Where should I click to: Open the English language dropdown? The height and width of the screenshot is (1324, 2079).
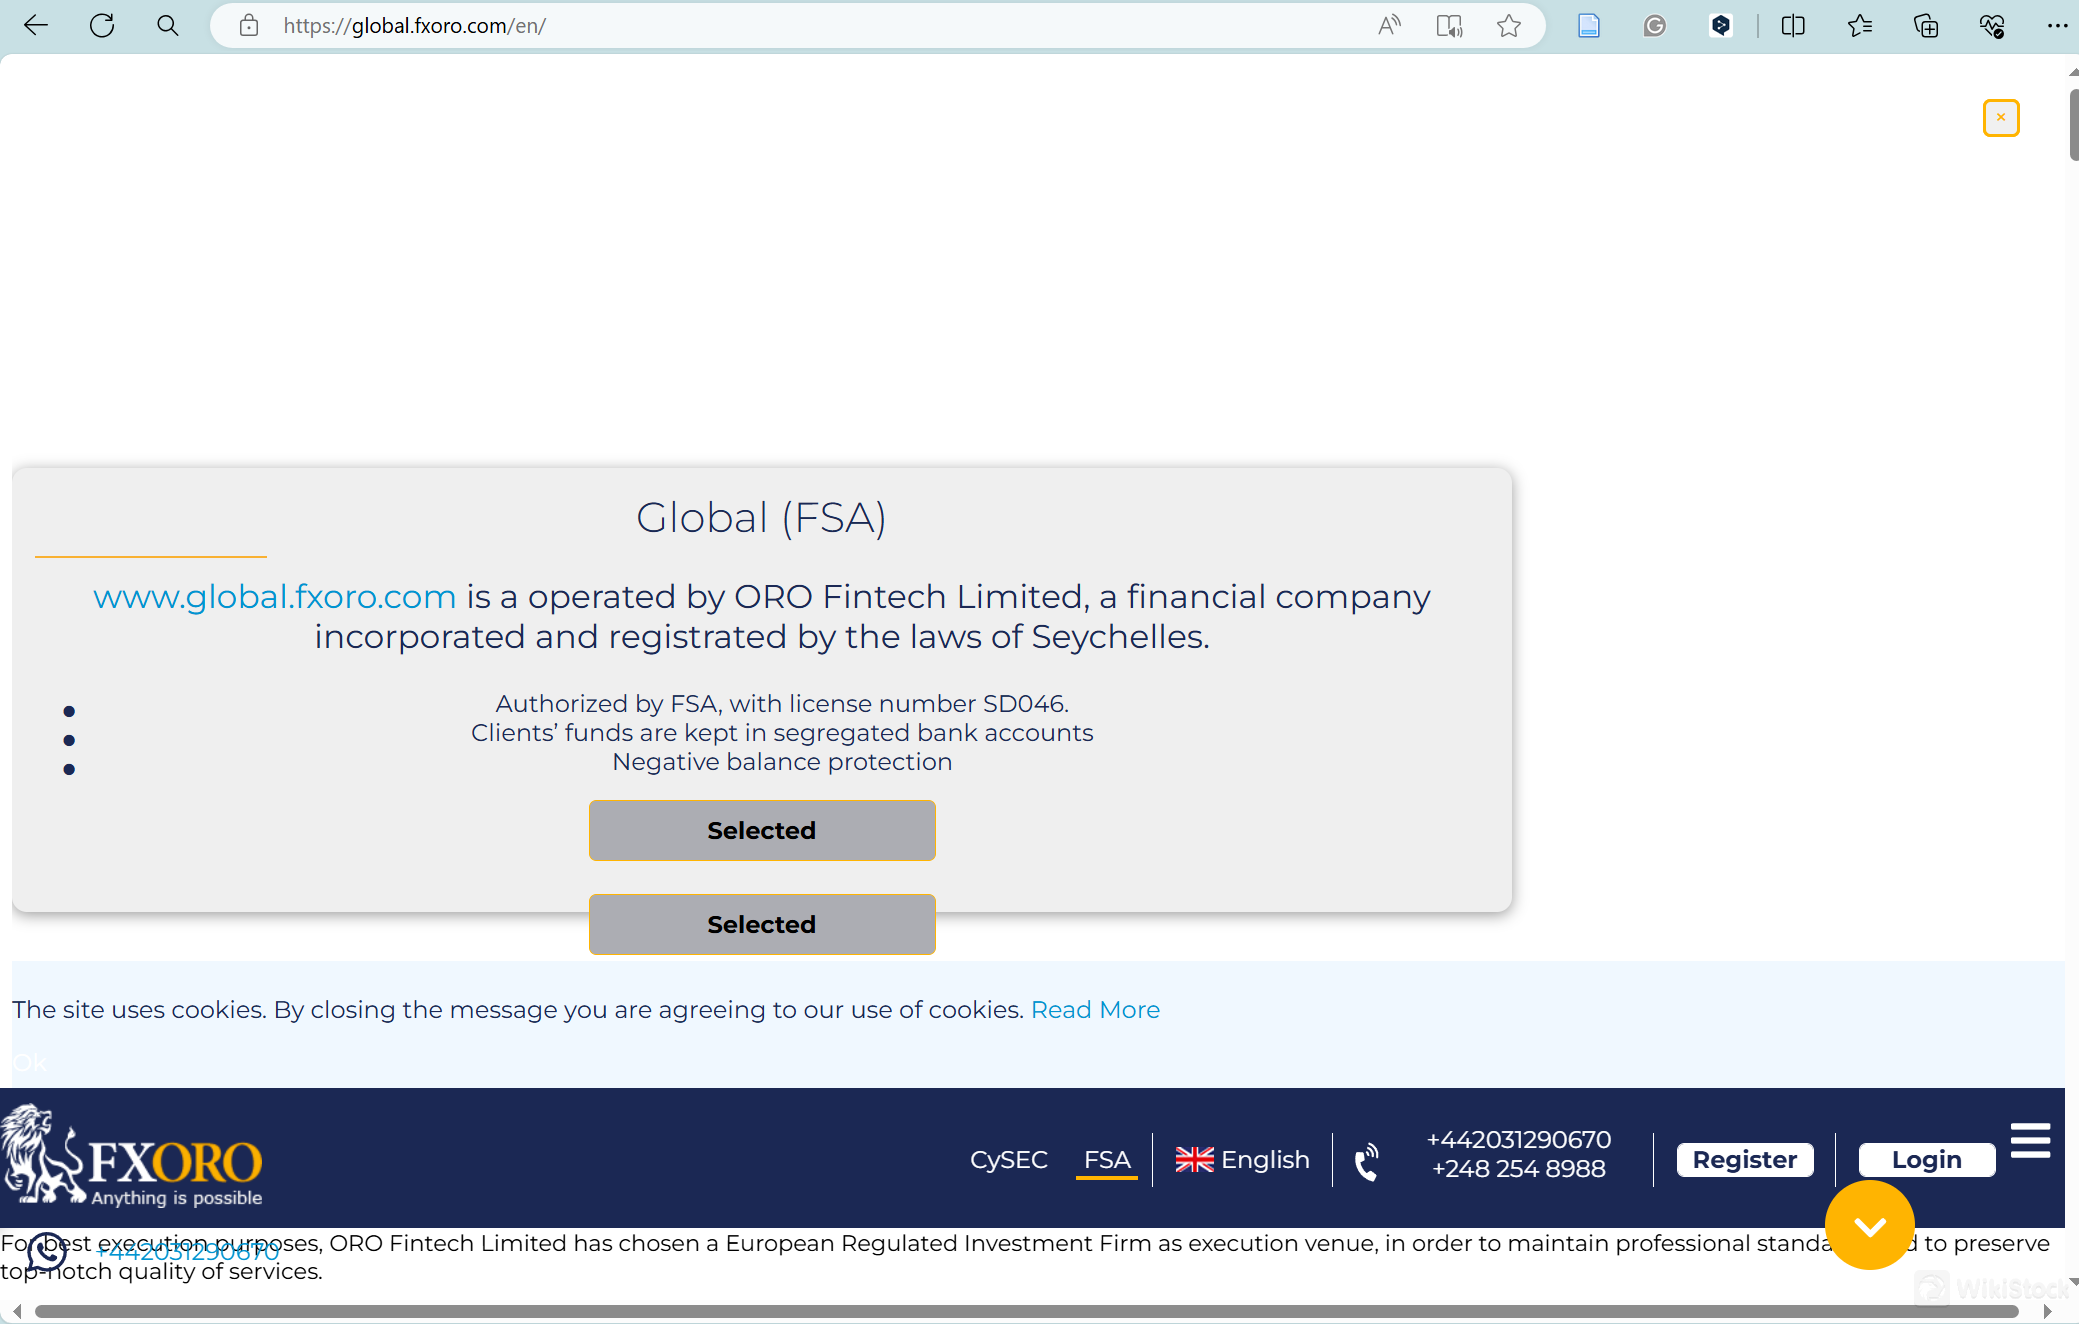point(1242,1160)
